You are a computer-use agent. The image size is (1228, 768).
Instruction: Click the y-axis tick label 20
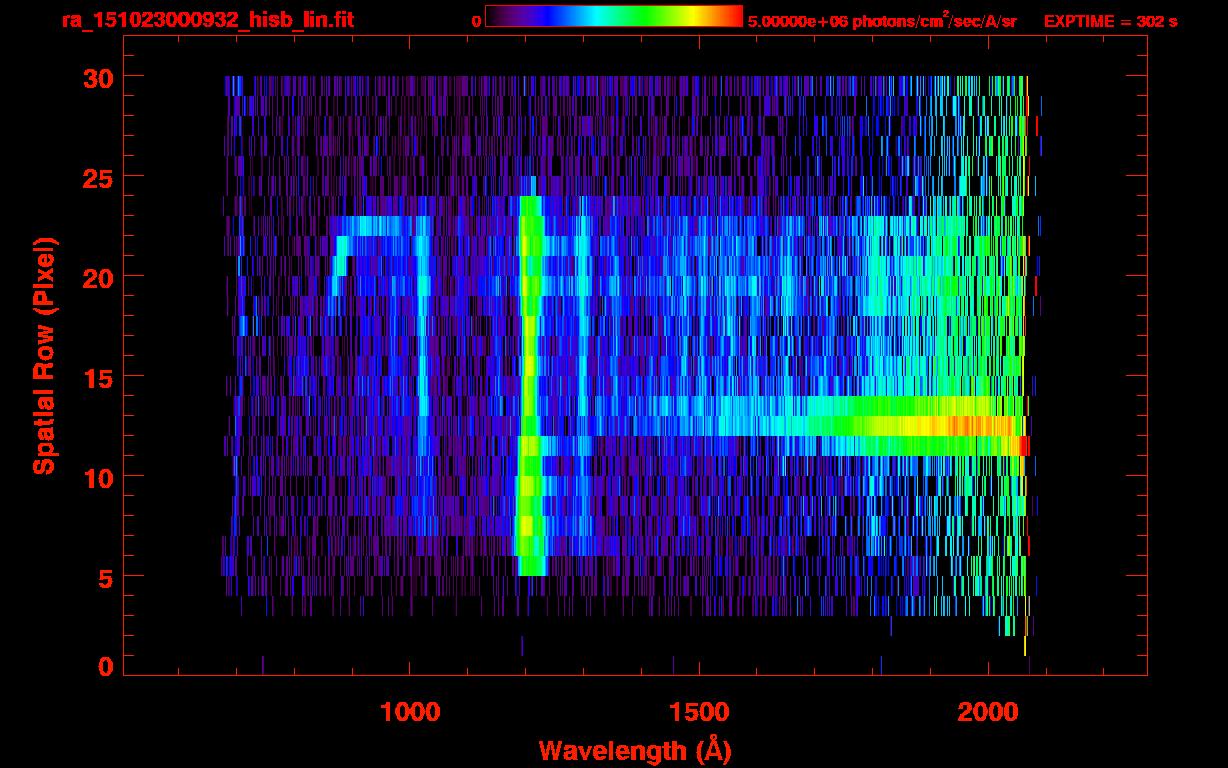[x=98, y=277]
